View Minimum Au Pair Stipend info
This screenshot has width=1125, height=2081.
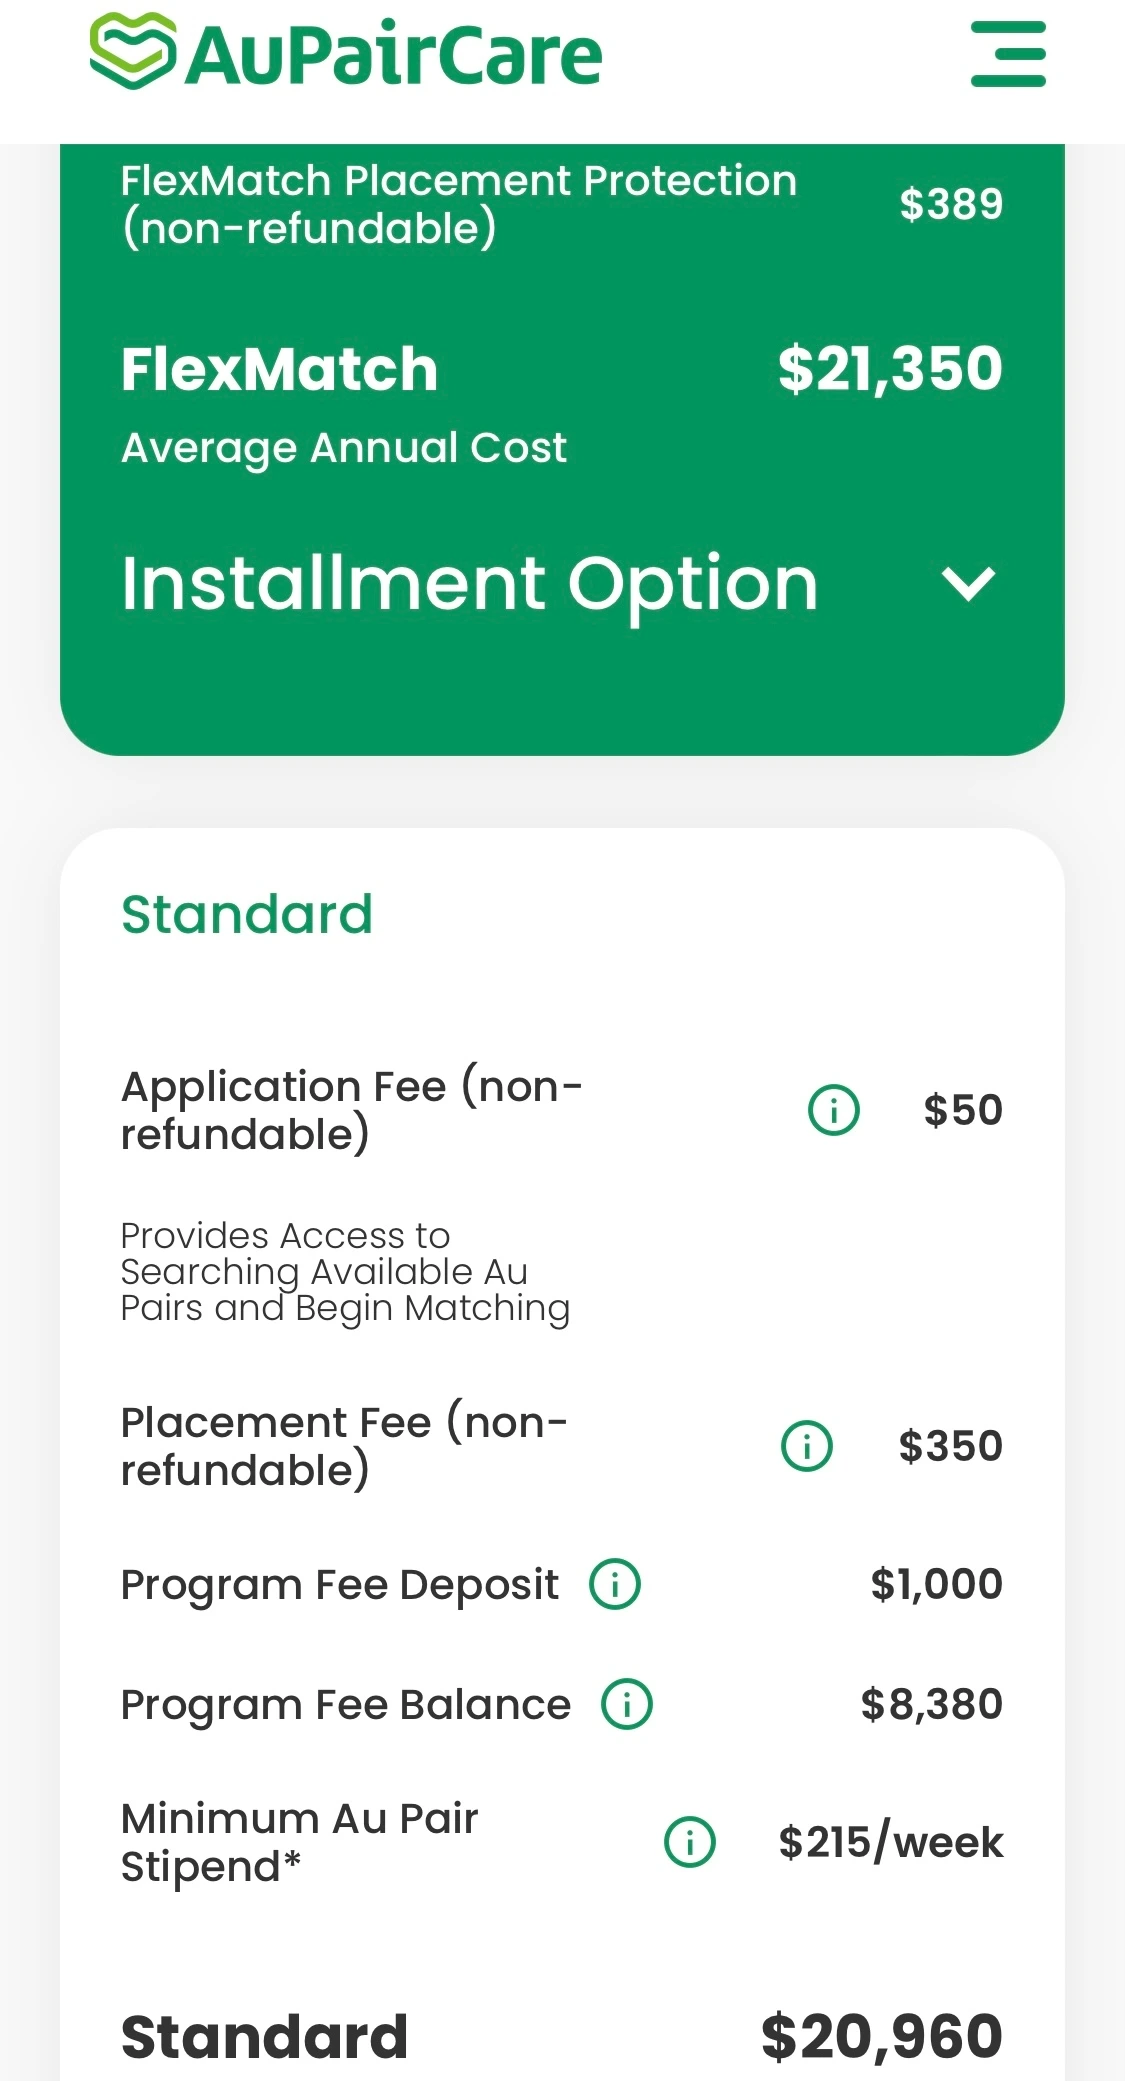[x=690, y=1842]
